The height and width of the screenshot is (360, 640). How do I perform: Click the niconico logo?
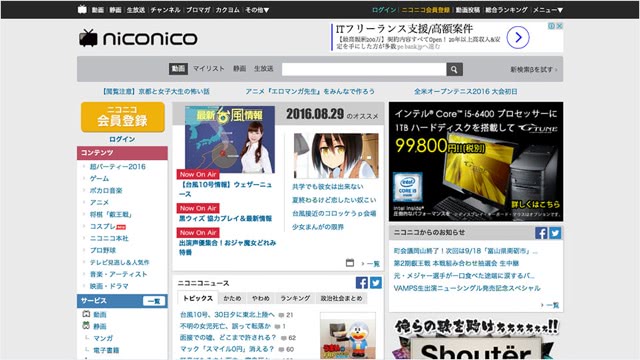pyautogui.click(x=138, y=38)
